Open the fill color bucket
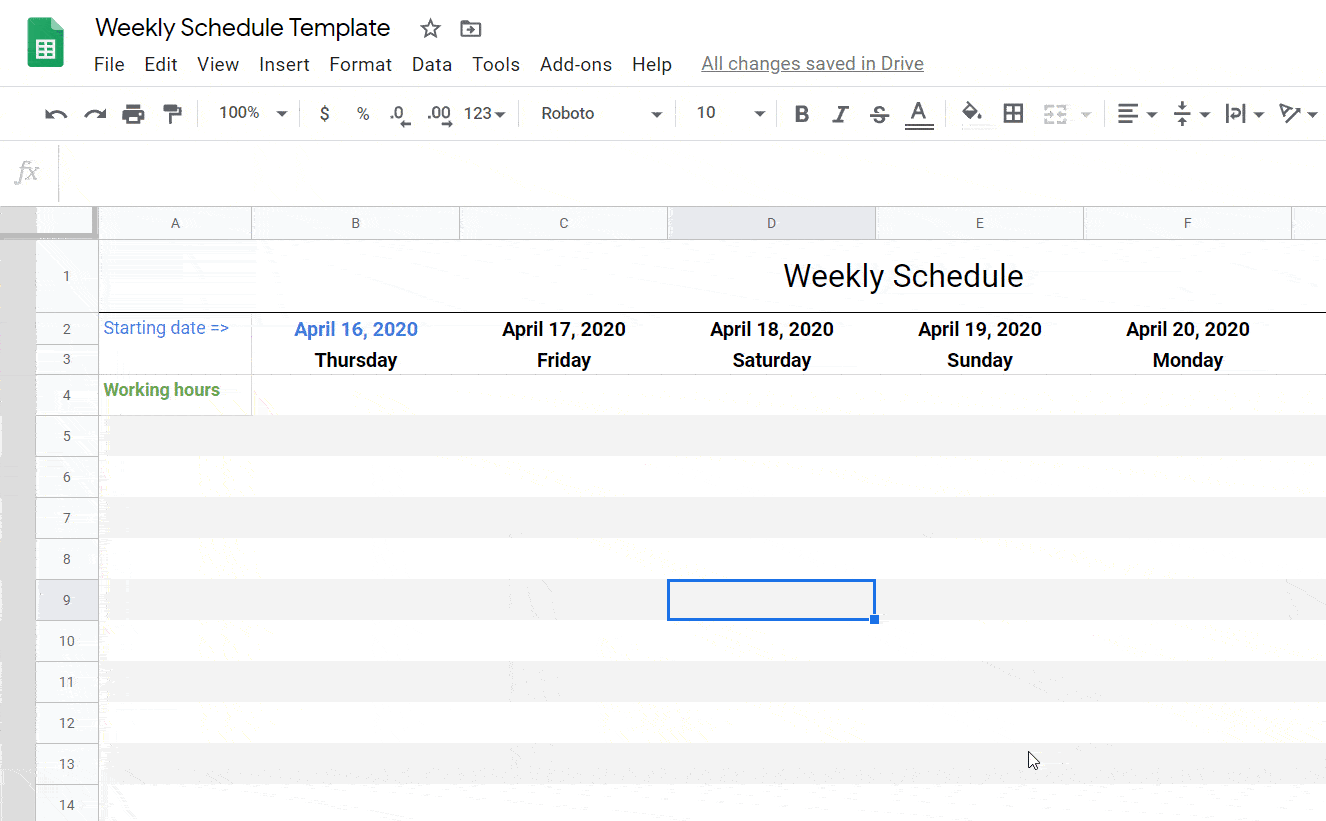 [971, 114]
